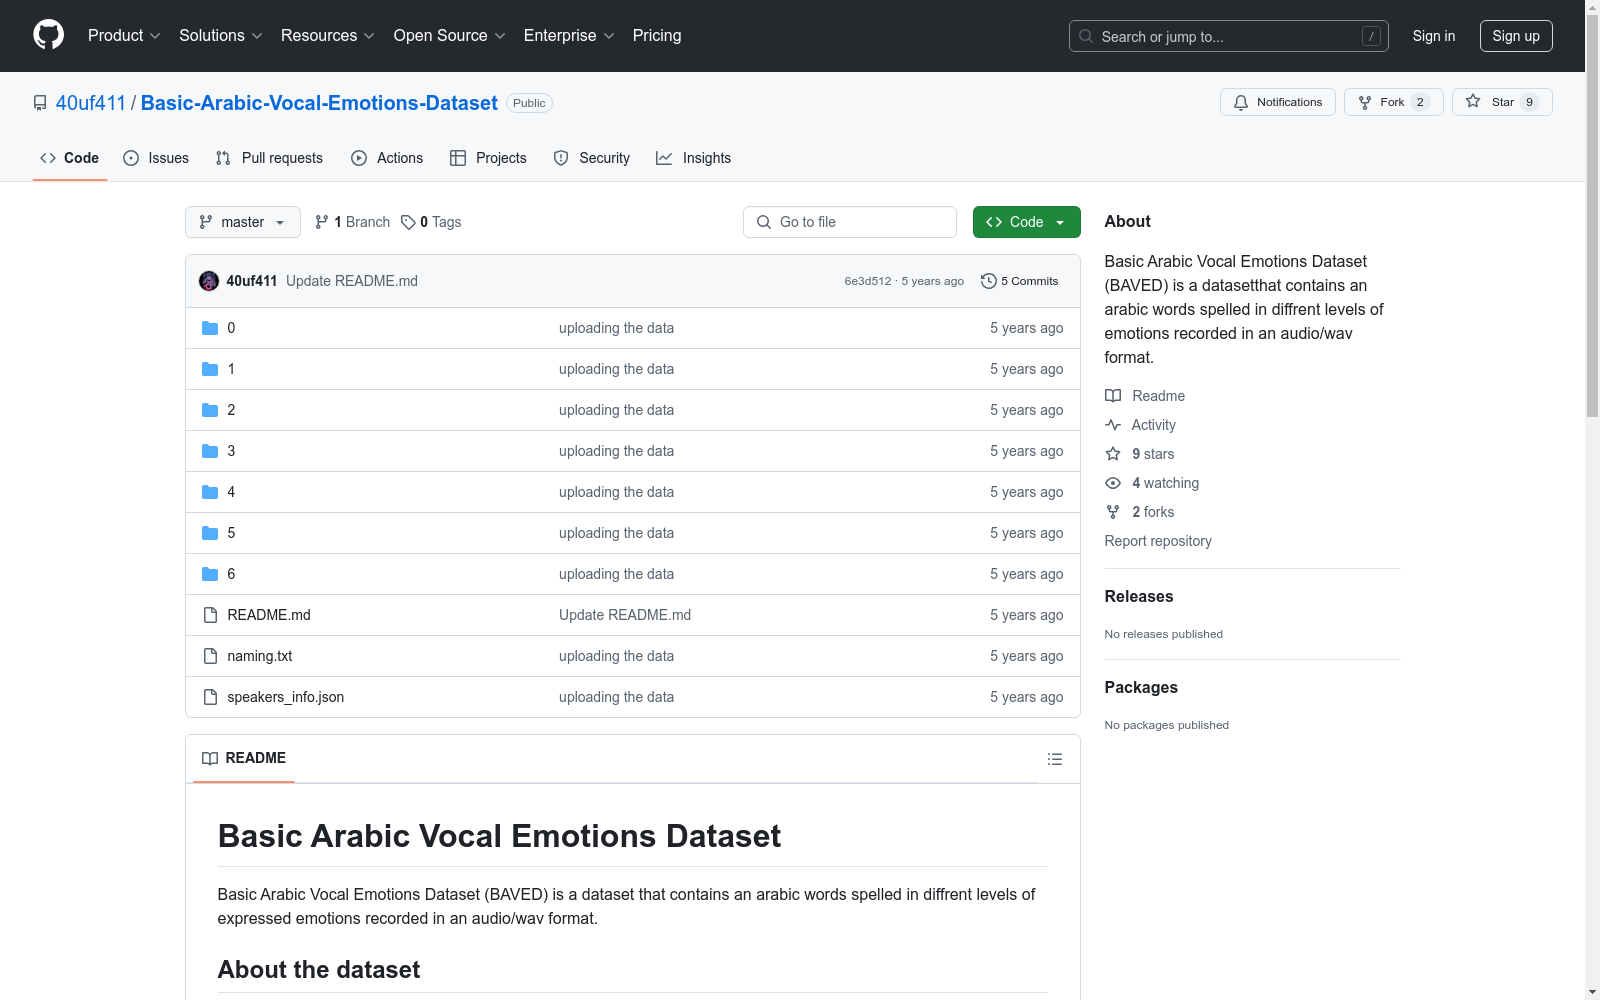This screenshot has width=1600, height=1000.
Task: Click the eye icon beside 4 watching
Action: (x=1113, y=483)
